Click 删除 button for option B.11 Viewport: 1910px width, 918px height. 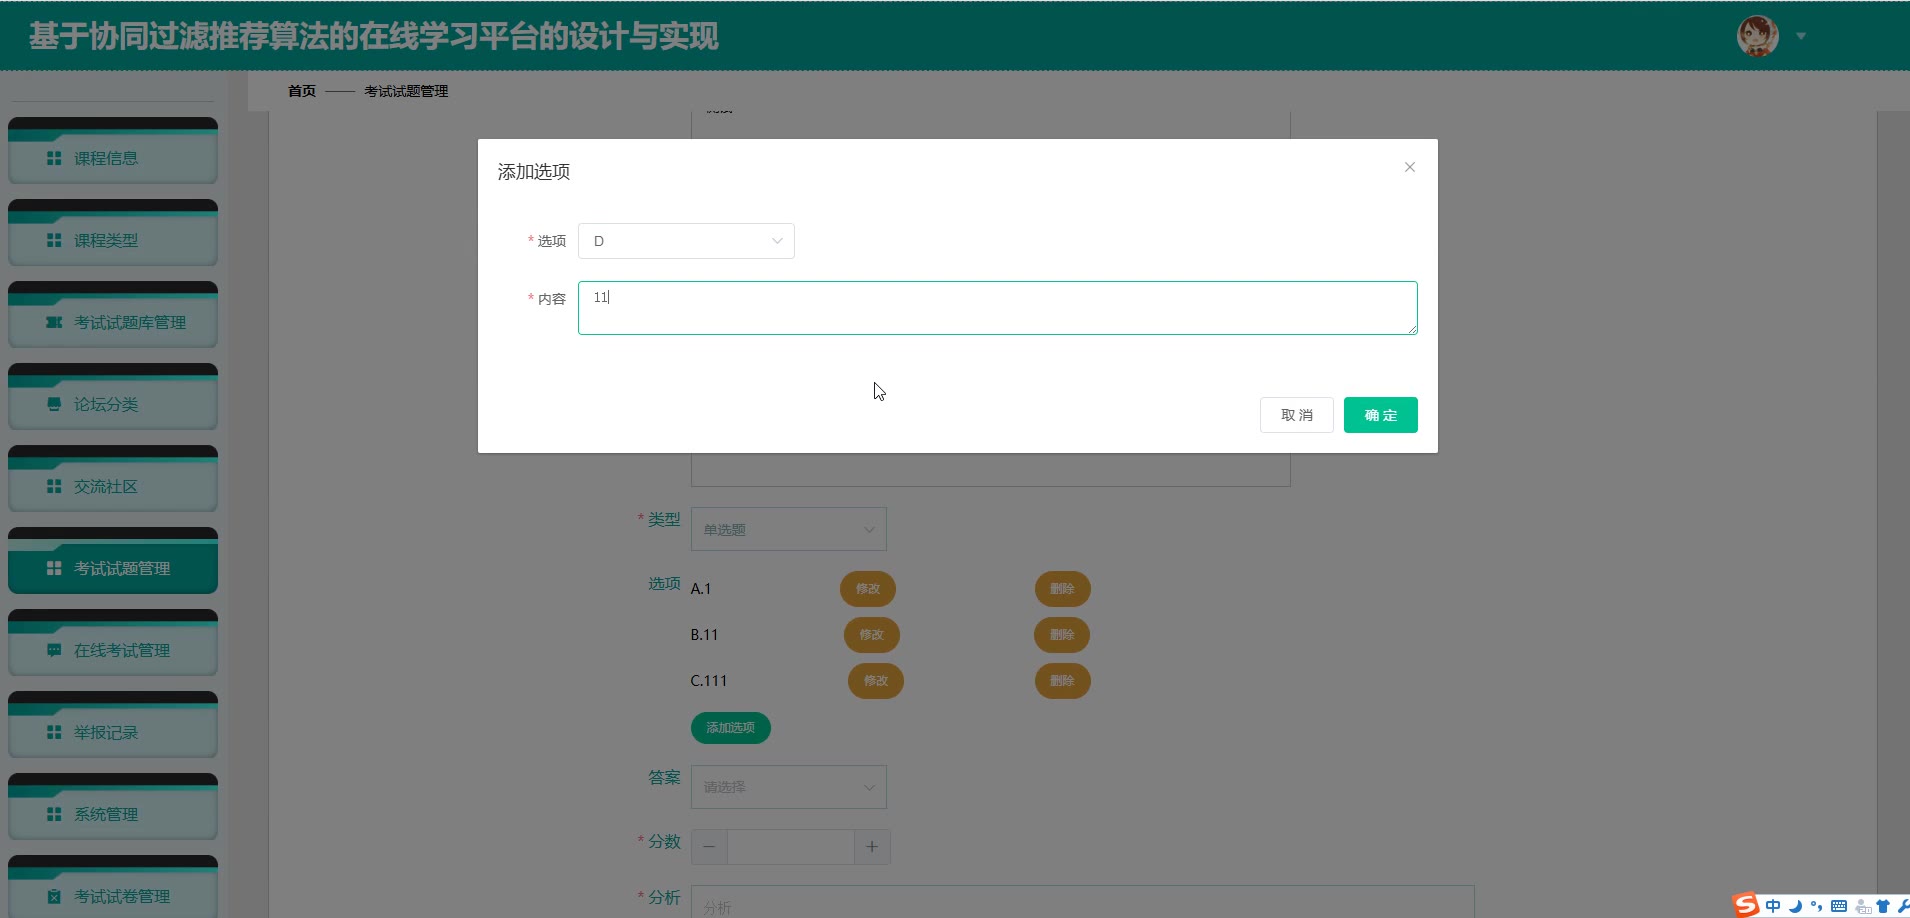1062,635
